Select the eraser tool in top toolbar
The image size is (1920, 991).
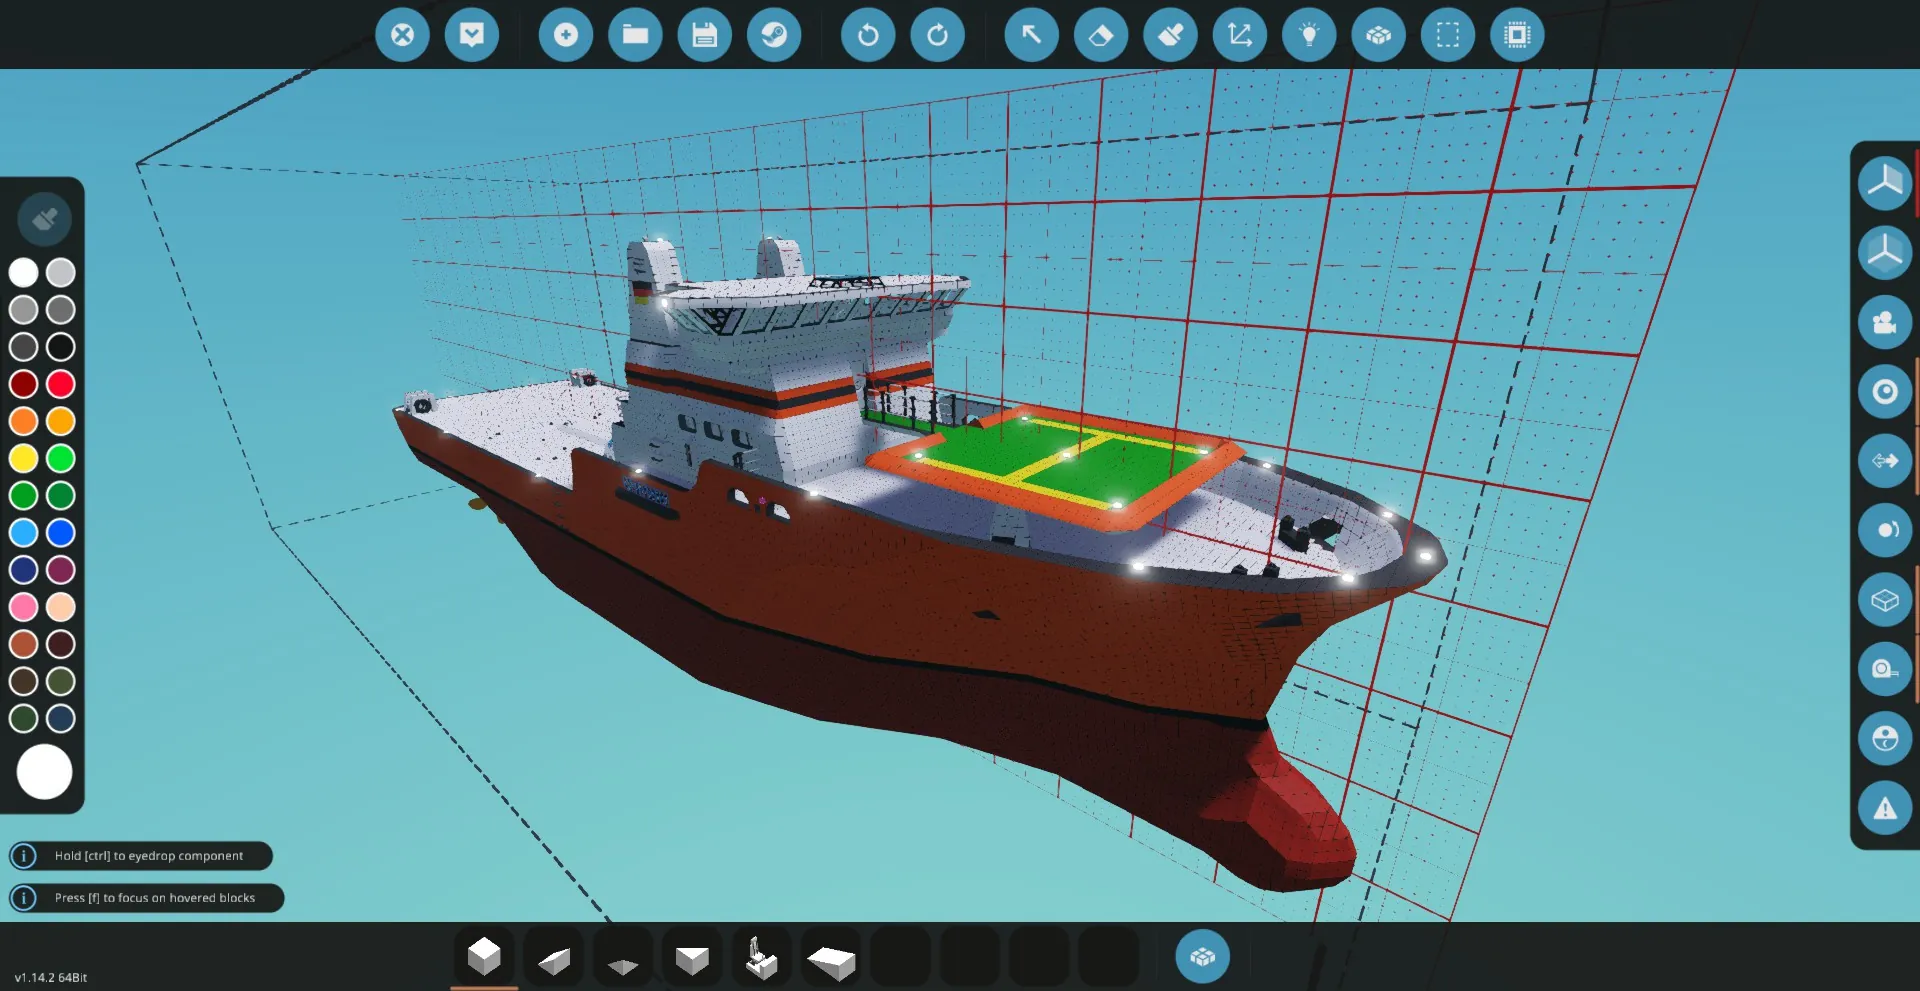click(1100, 35)
